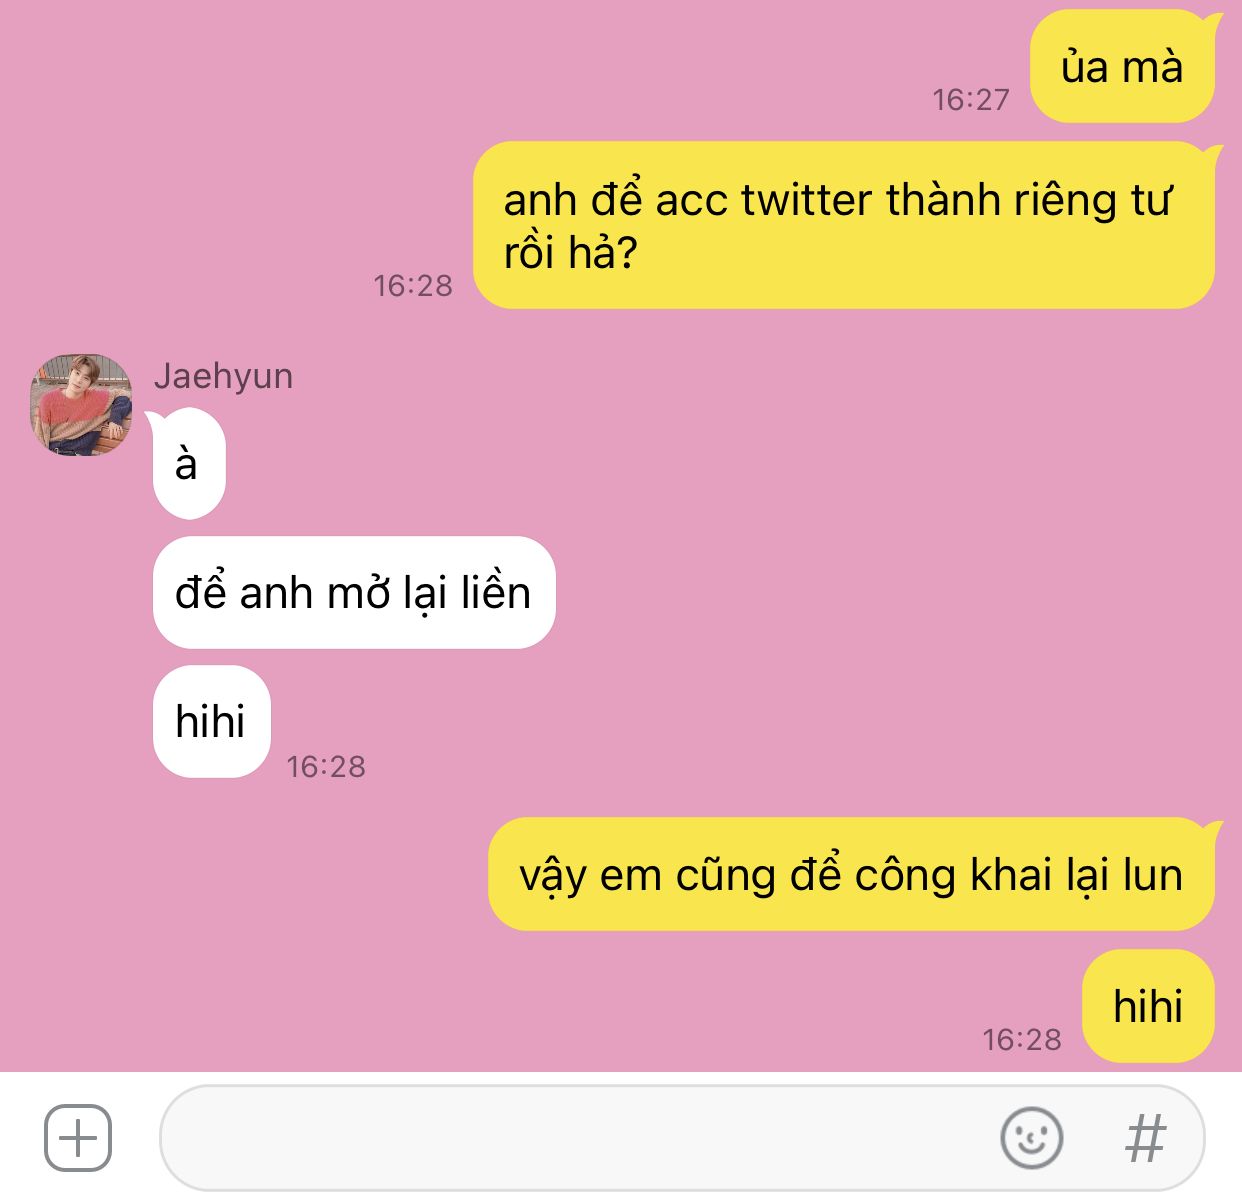
Task: Tap the white 'hihi' message from Jaehyun
Action: tap(211, 721)
